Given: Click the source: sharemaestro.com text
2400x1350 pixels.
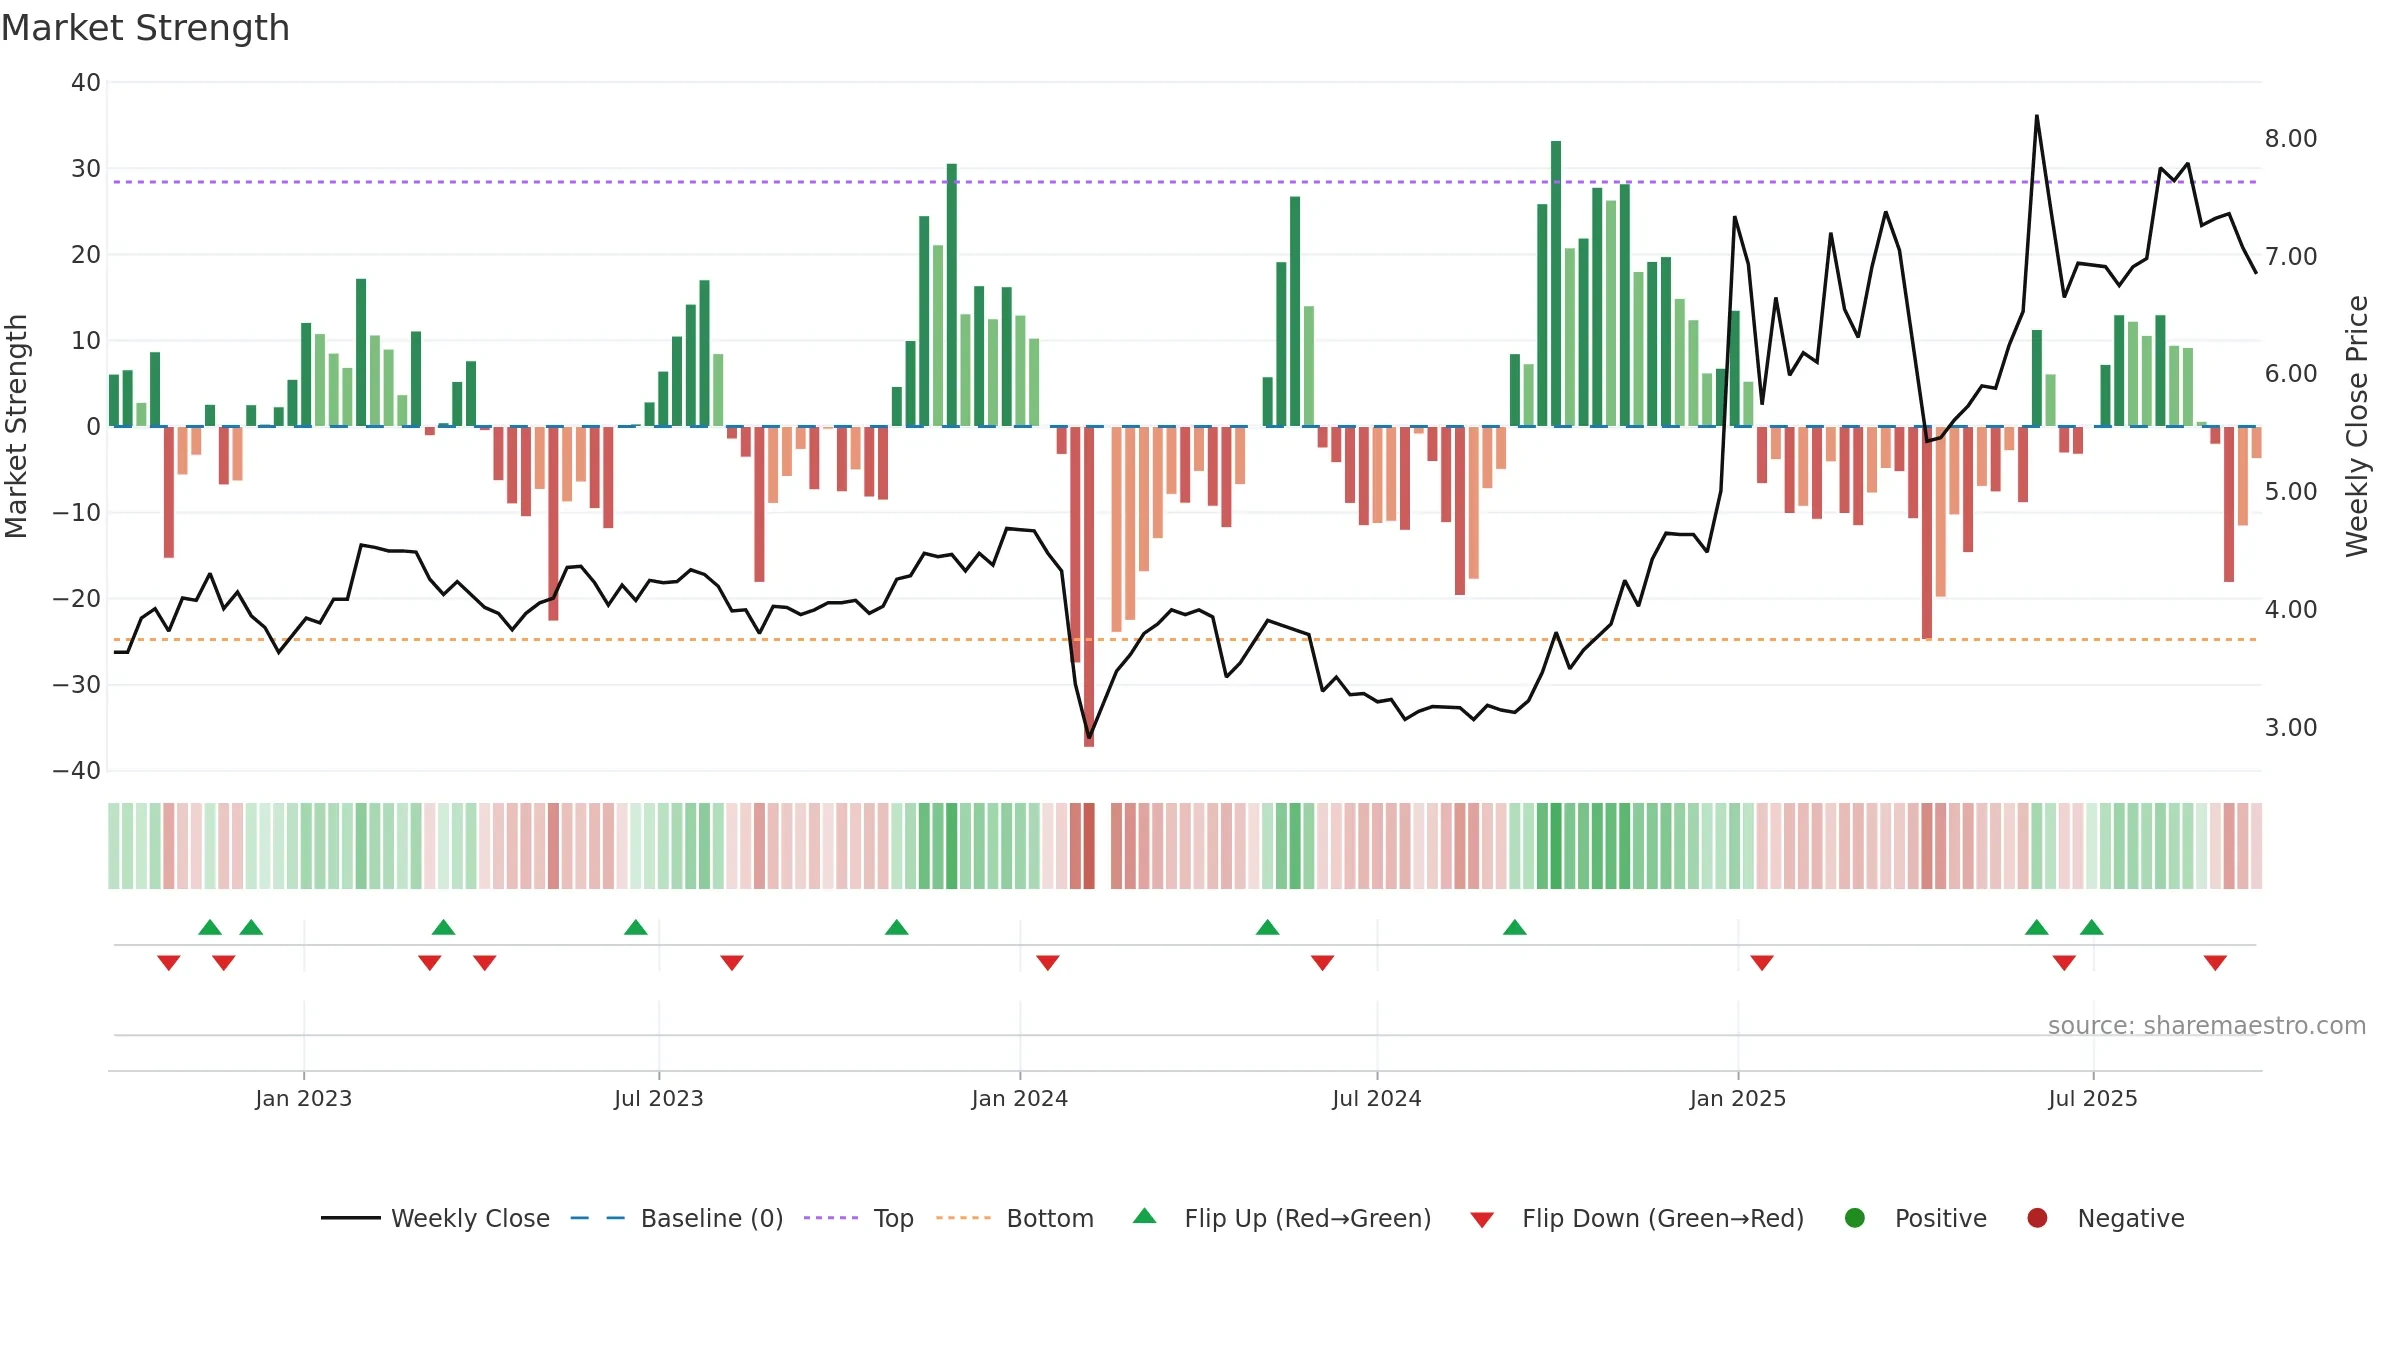Looking at the screenshot, I should click(2207, 1025).
